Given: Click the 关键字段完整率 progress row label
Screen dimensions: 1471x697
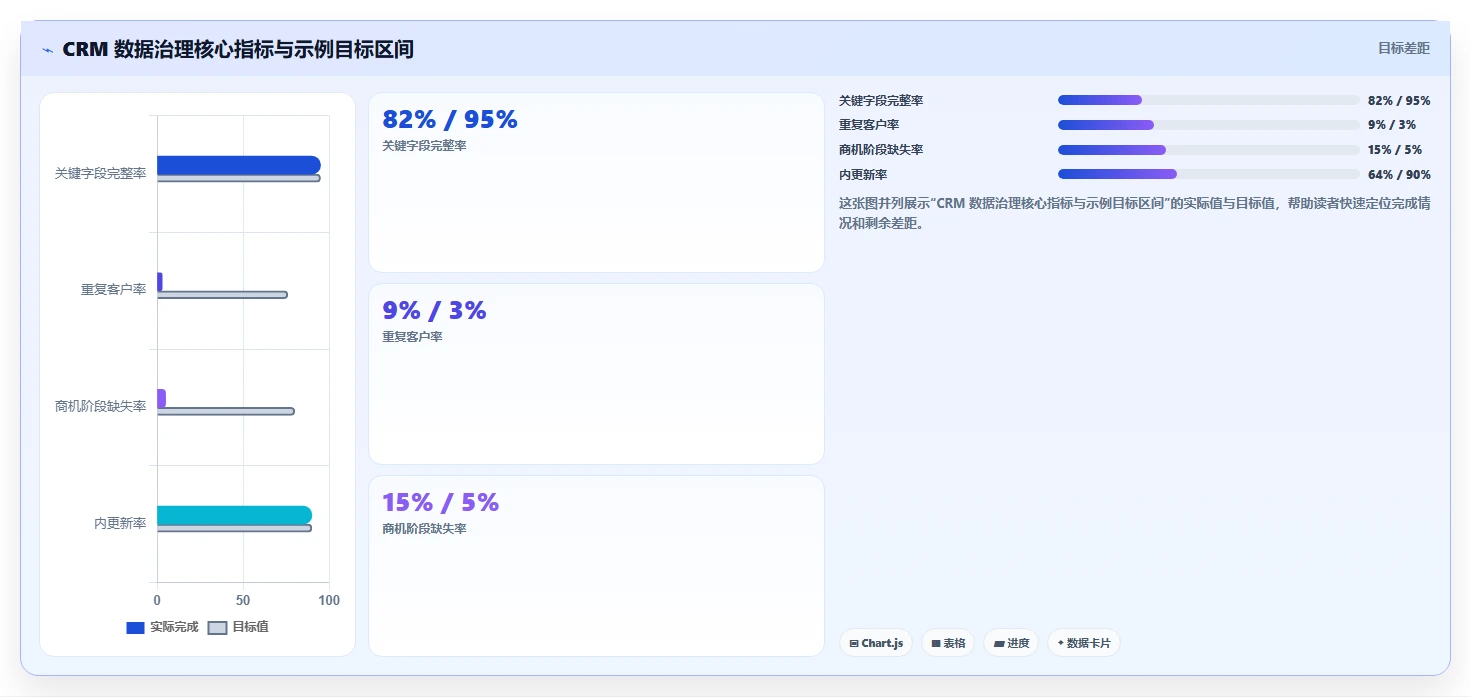Looking at the screenshot, I should (881, 101).
